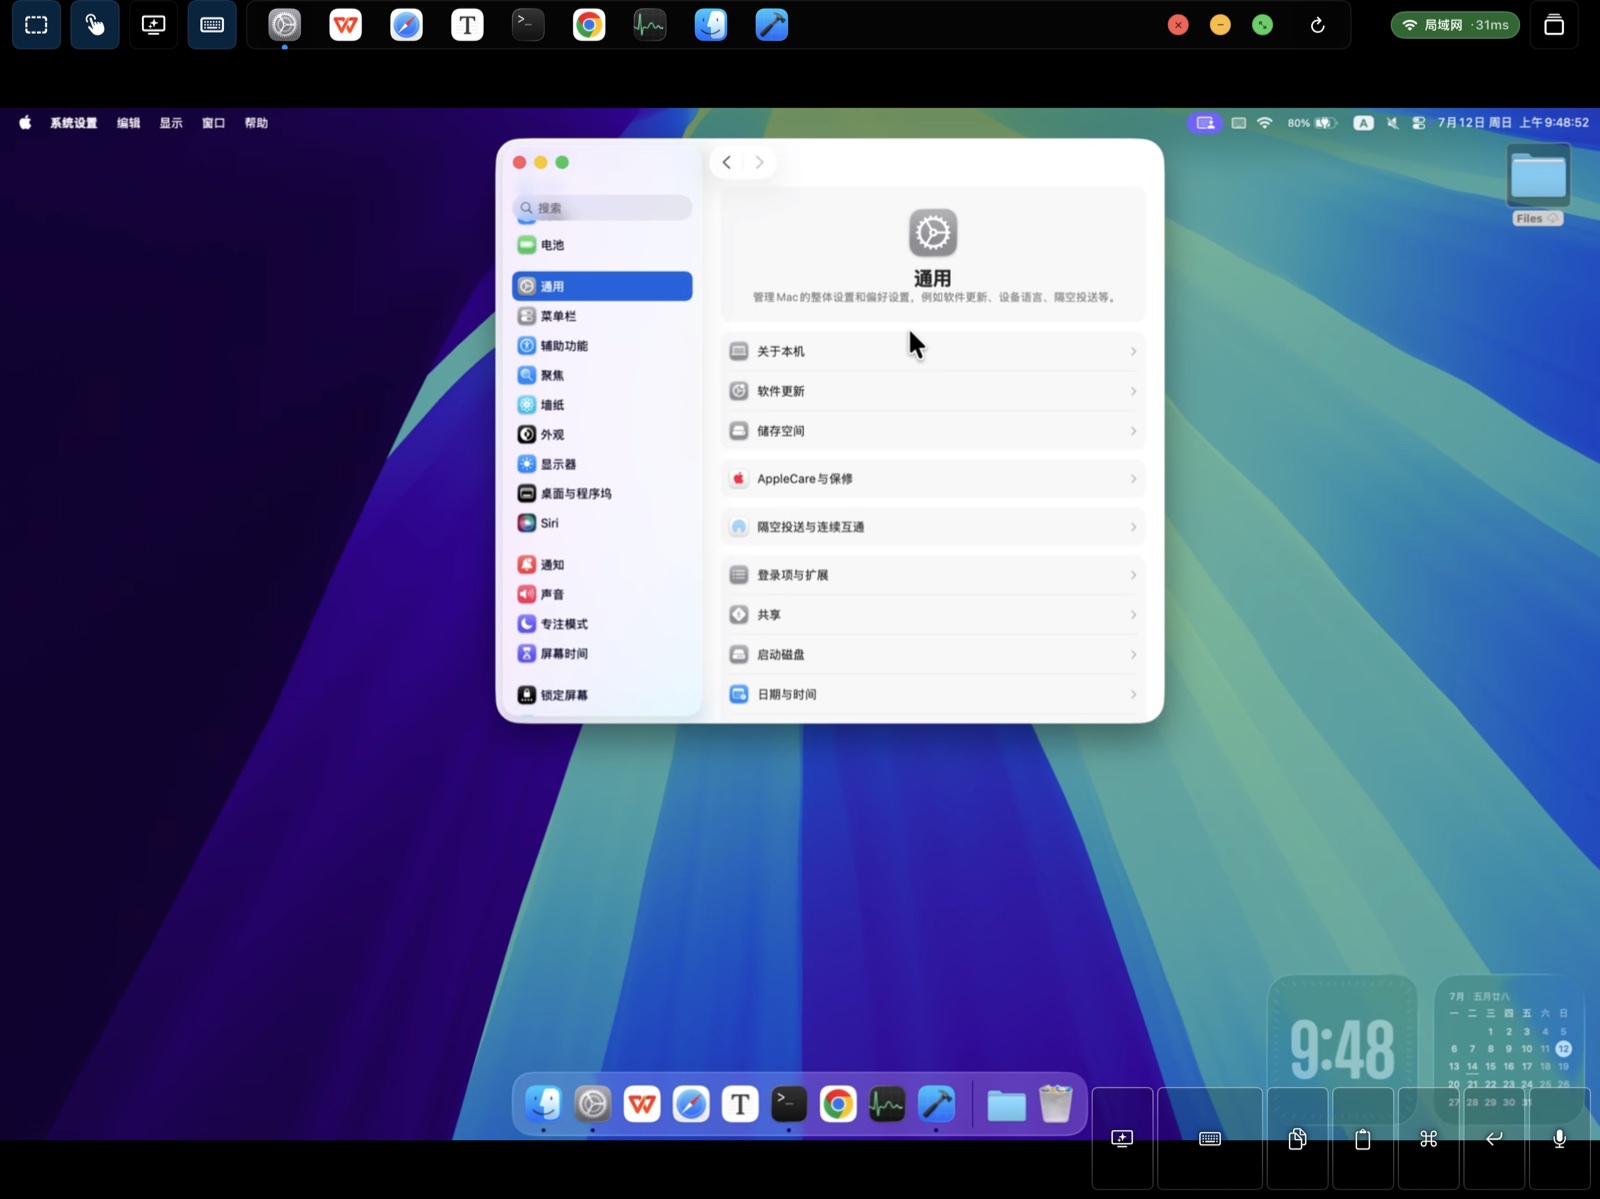Open Trash in the Dock
Screen dimensions: 1600x1199
[1055, 1104]
